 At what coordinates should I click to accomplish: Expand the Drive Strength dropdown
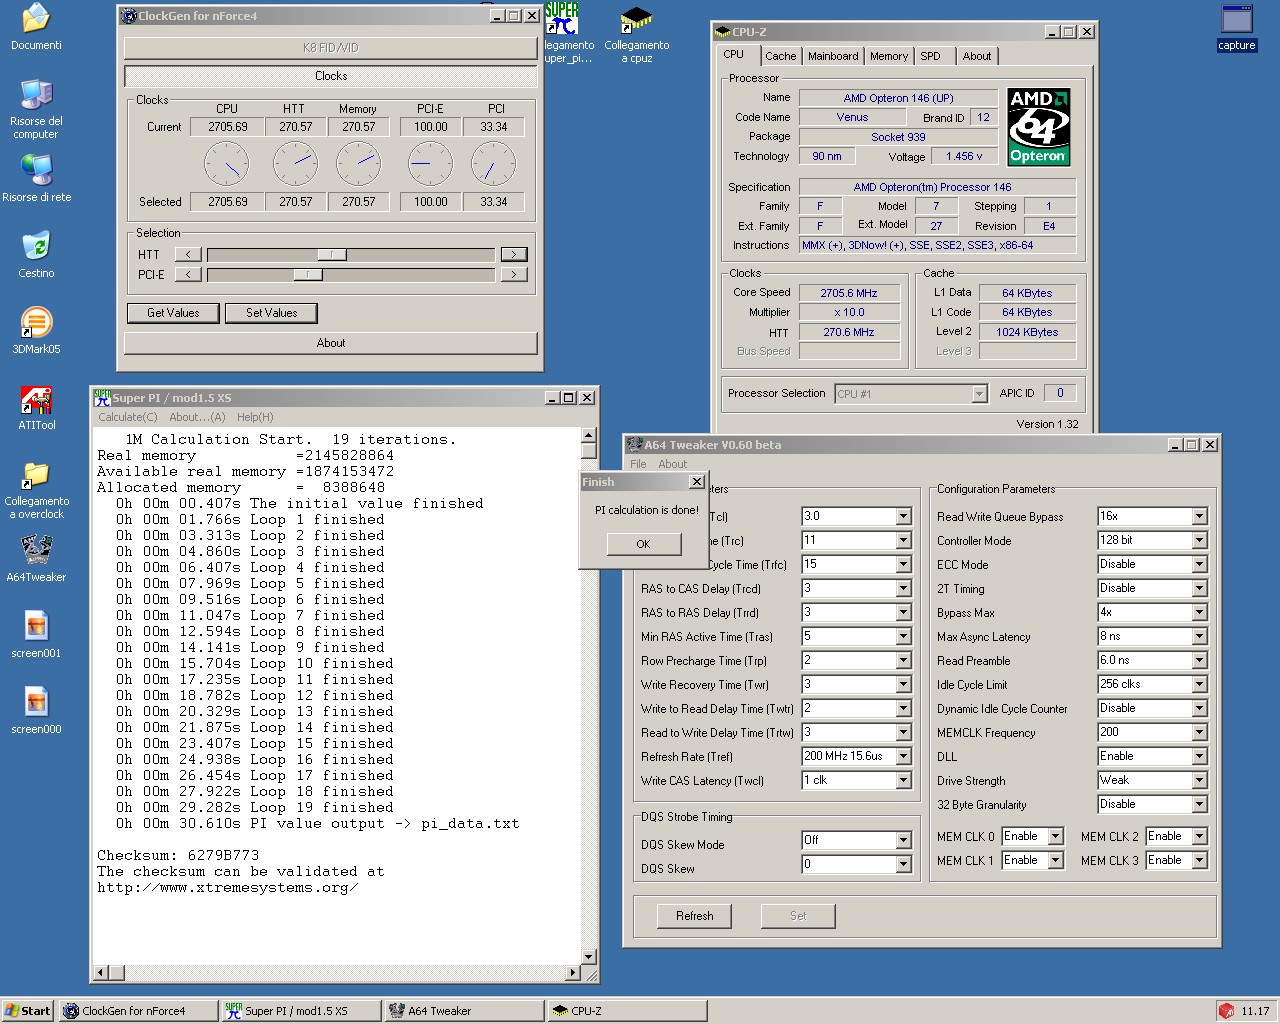click(1199, 780)
